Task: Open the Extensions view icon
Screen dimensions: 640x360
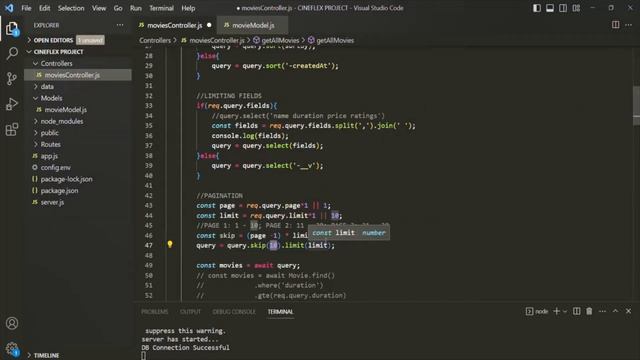Action: [12, 129]
